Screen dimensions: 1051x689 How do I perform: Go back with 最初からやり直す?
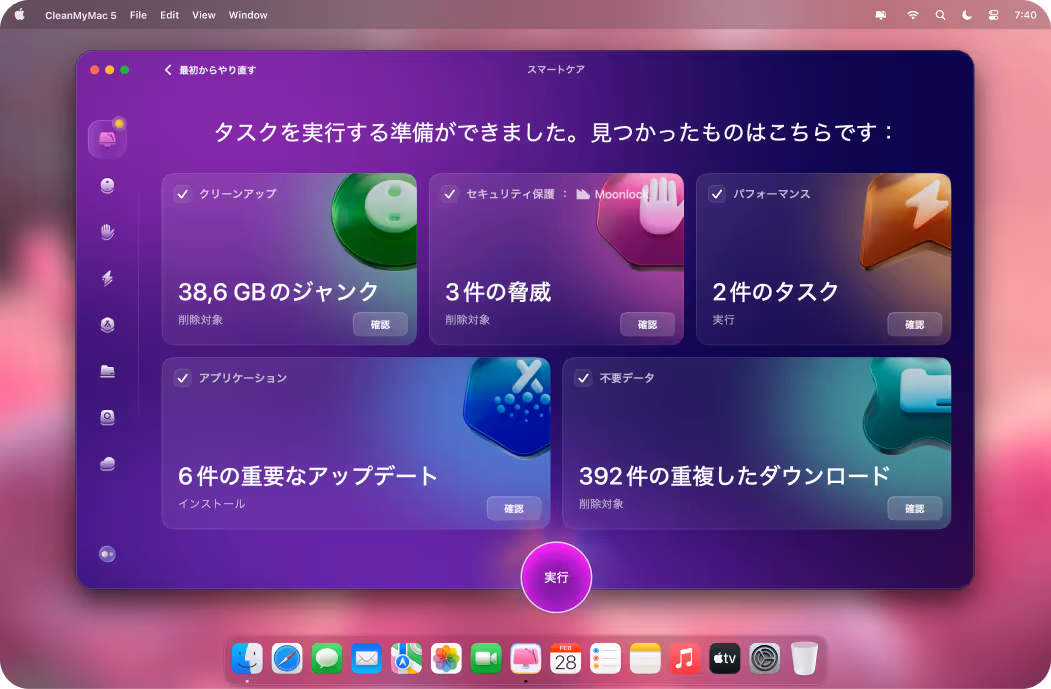click(210, 70)
